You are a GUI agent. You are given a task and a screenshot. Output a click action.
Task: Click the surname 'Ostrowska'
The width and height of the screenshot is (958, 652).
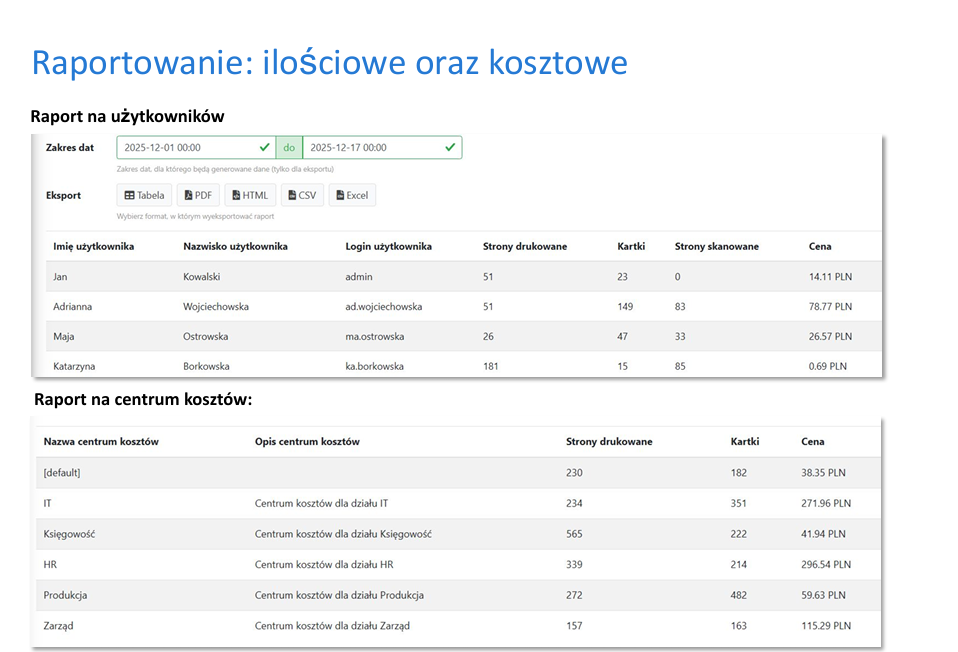[x=205, y=337]
